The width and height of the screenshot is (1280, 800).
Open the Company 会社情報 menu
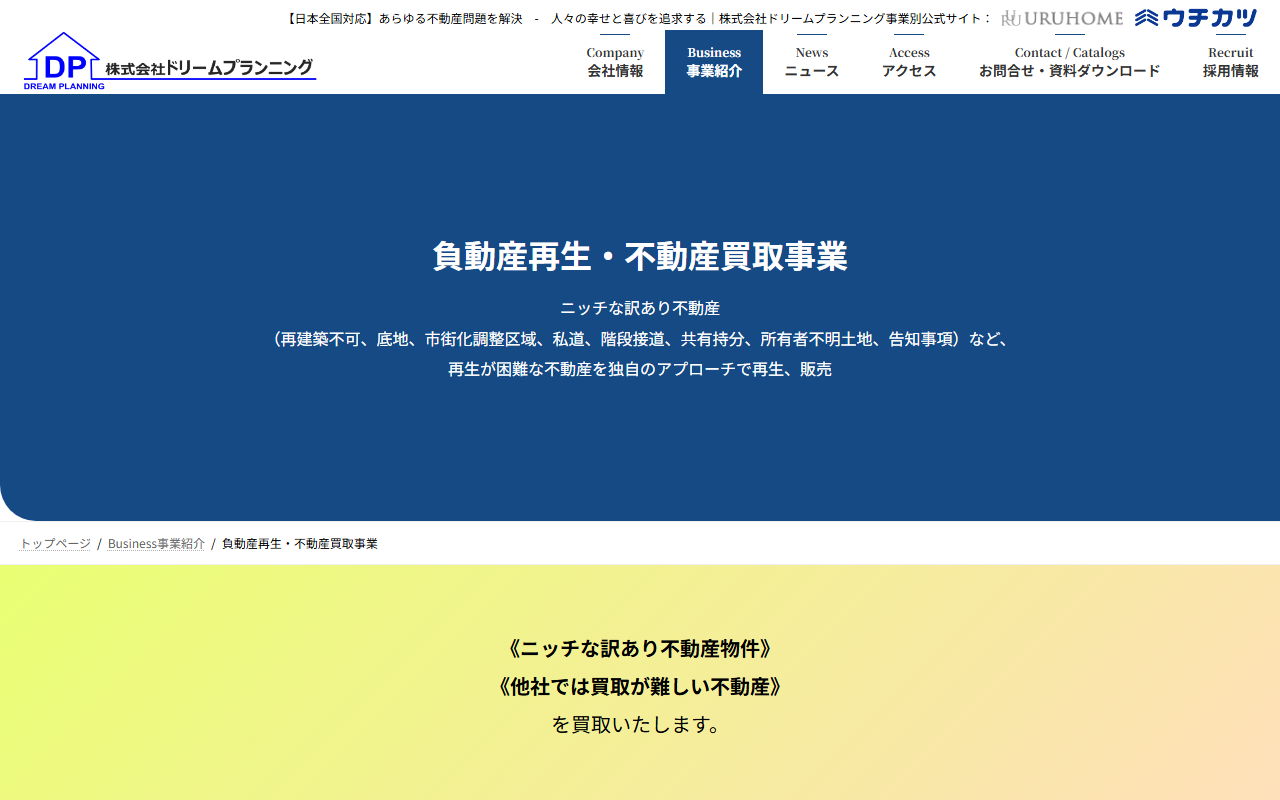pos(615,62)
